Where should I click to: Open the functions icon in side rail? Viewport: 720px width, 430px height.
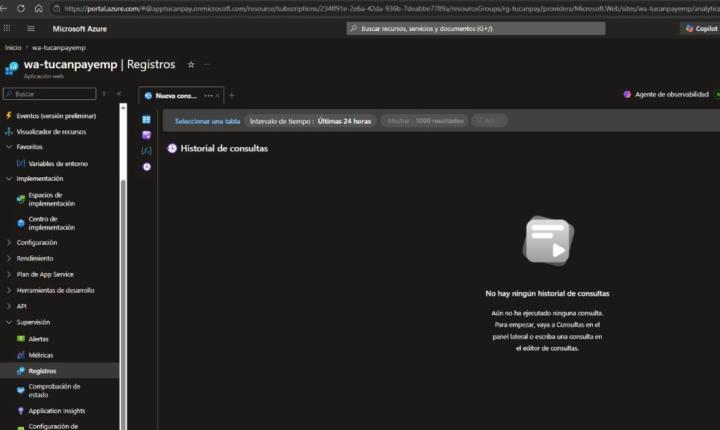[146, 151]
